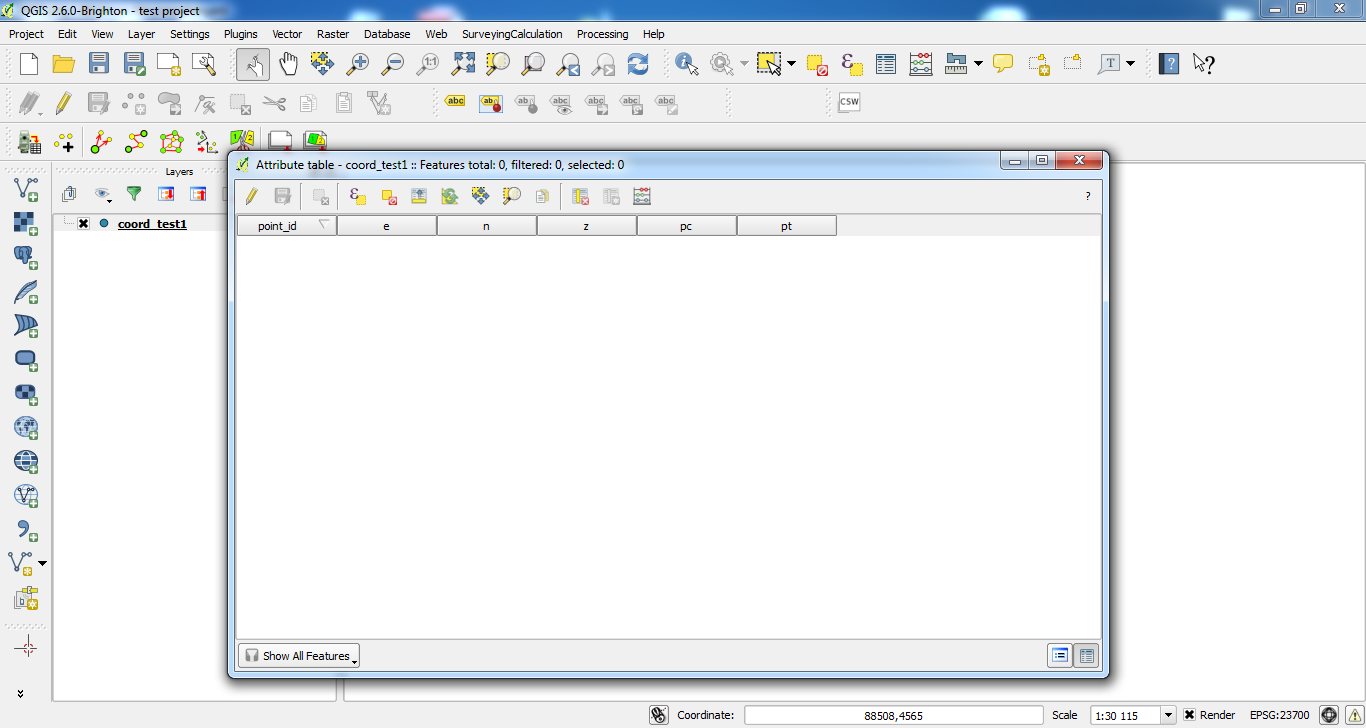Open the Vector menu
This screenshot has height=728, width=1366.
(x=287, y=34)
